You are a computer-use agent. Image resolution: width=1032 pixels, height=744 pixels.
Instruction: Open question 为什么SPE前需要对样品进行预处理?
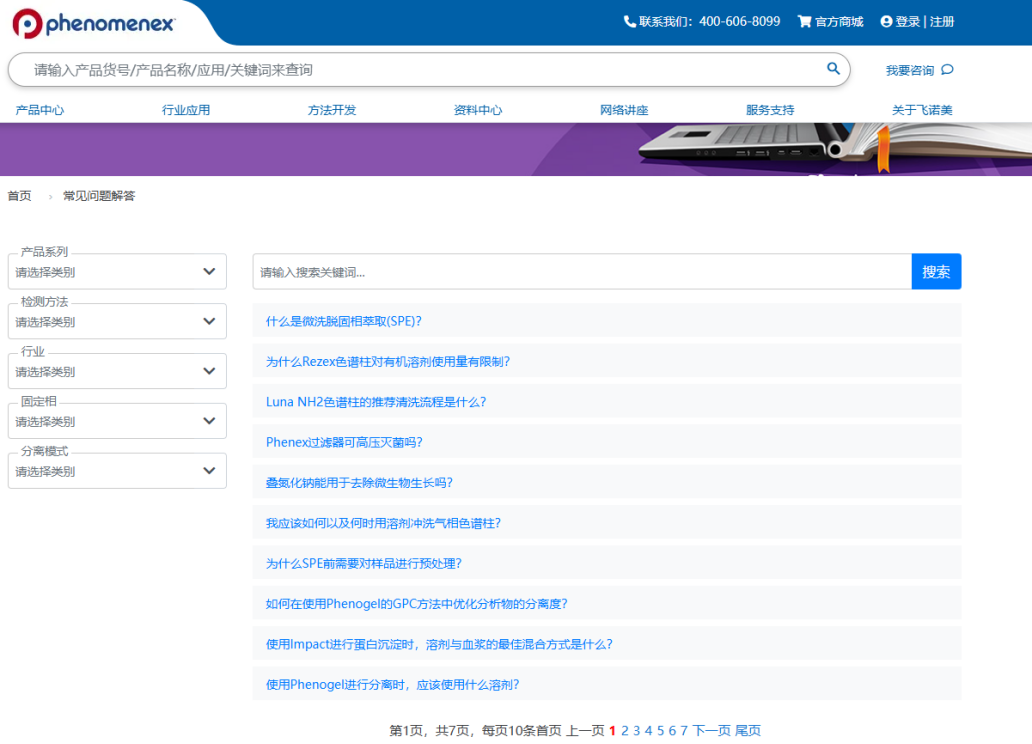(x=363, y=563)
